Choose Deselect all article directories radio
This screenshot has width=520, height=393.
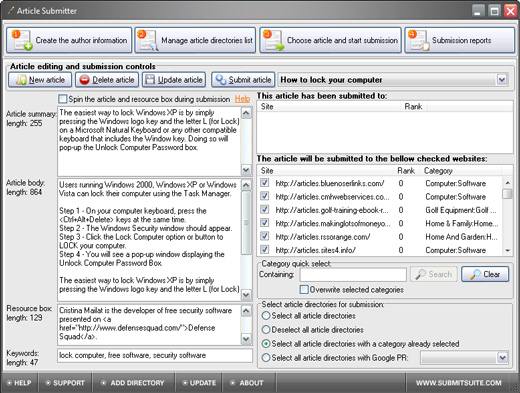[266, 330]
